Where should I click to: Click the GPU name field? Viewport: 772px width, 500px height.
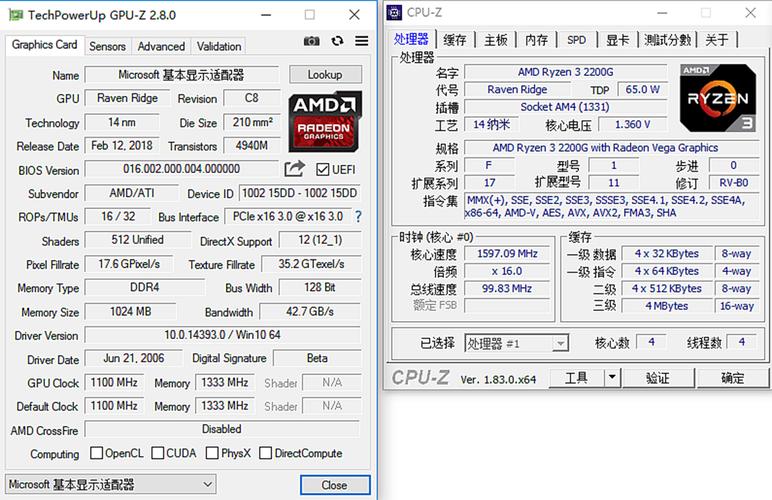181,75
